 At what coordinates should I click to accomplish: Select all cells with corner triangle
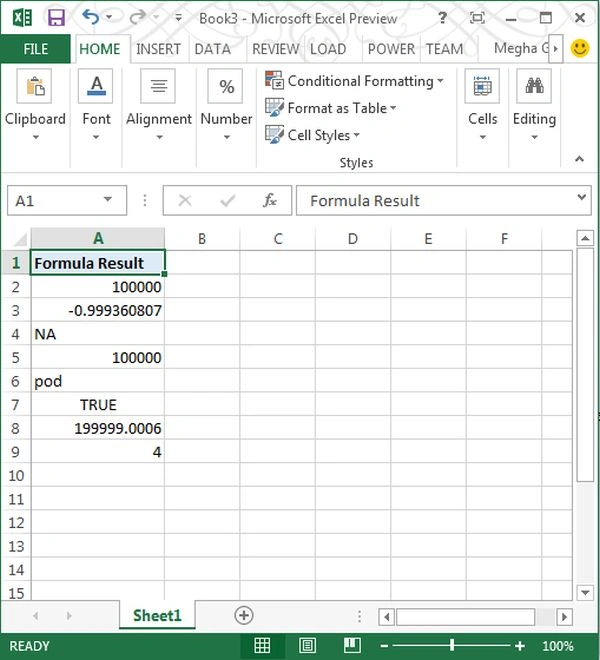[x=18, y=239]
